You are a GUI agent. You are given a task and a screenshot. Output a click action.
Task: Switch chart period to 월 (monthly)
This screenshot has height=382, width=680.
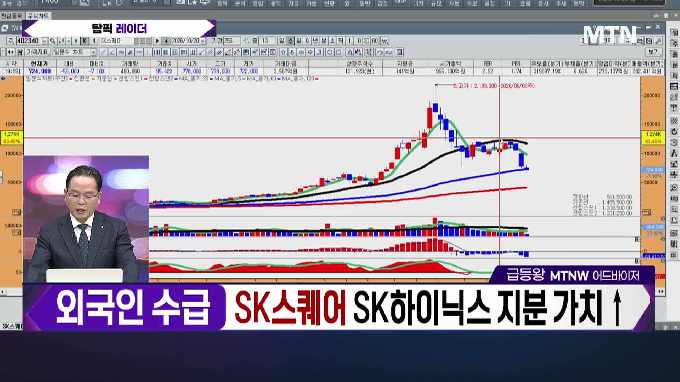coord(299,41)
